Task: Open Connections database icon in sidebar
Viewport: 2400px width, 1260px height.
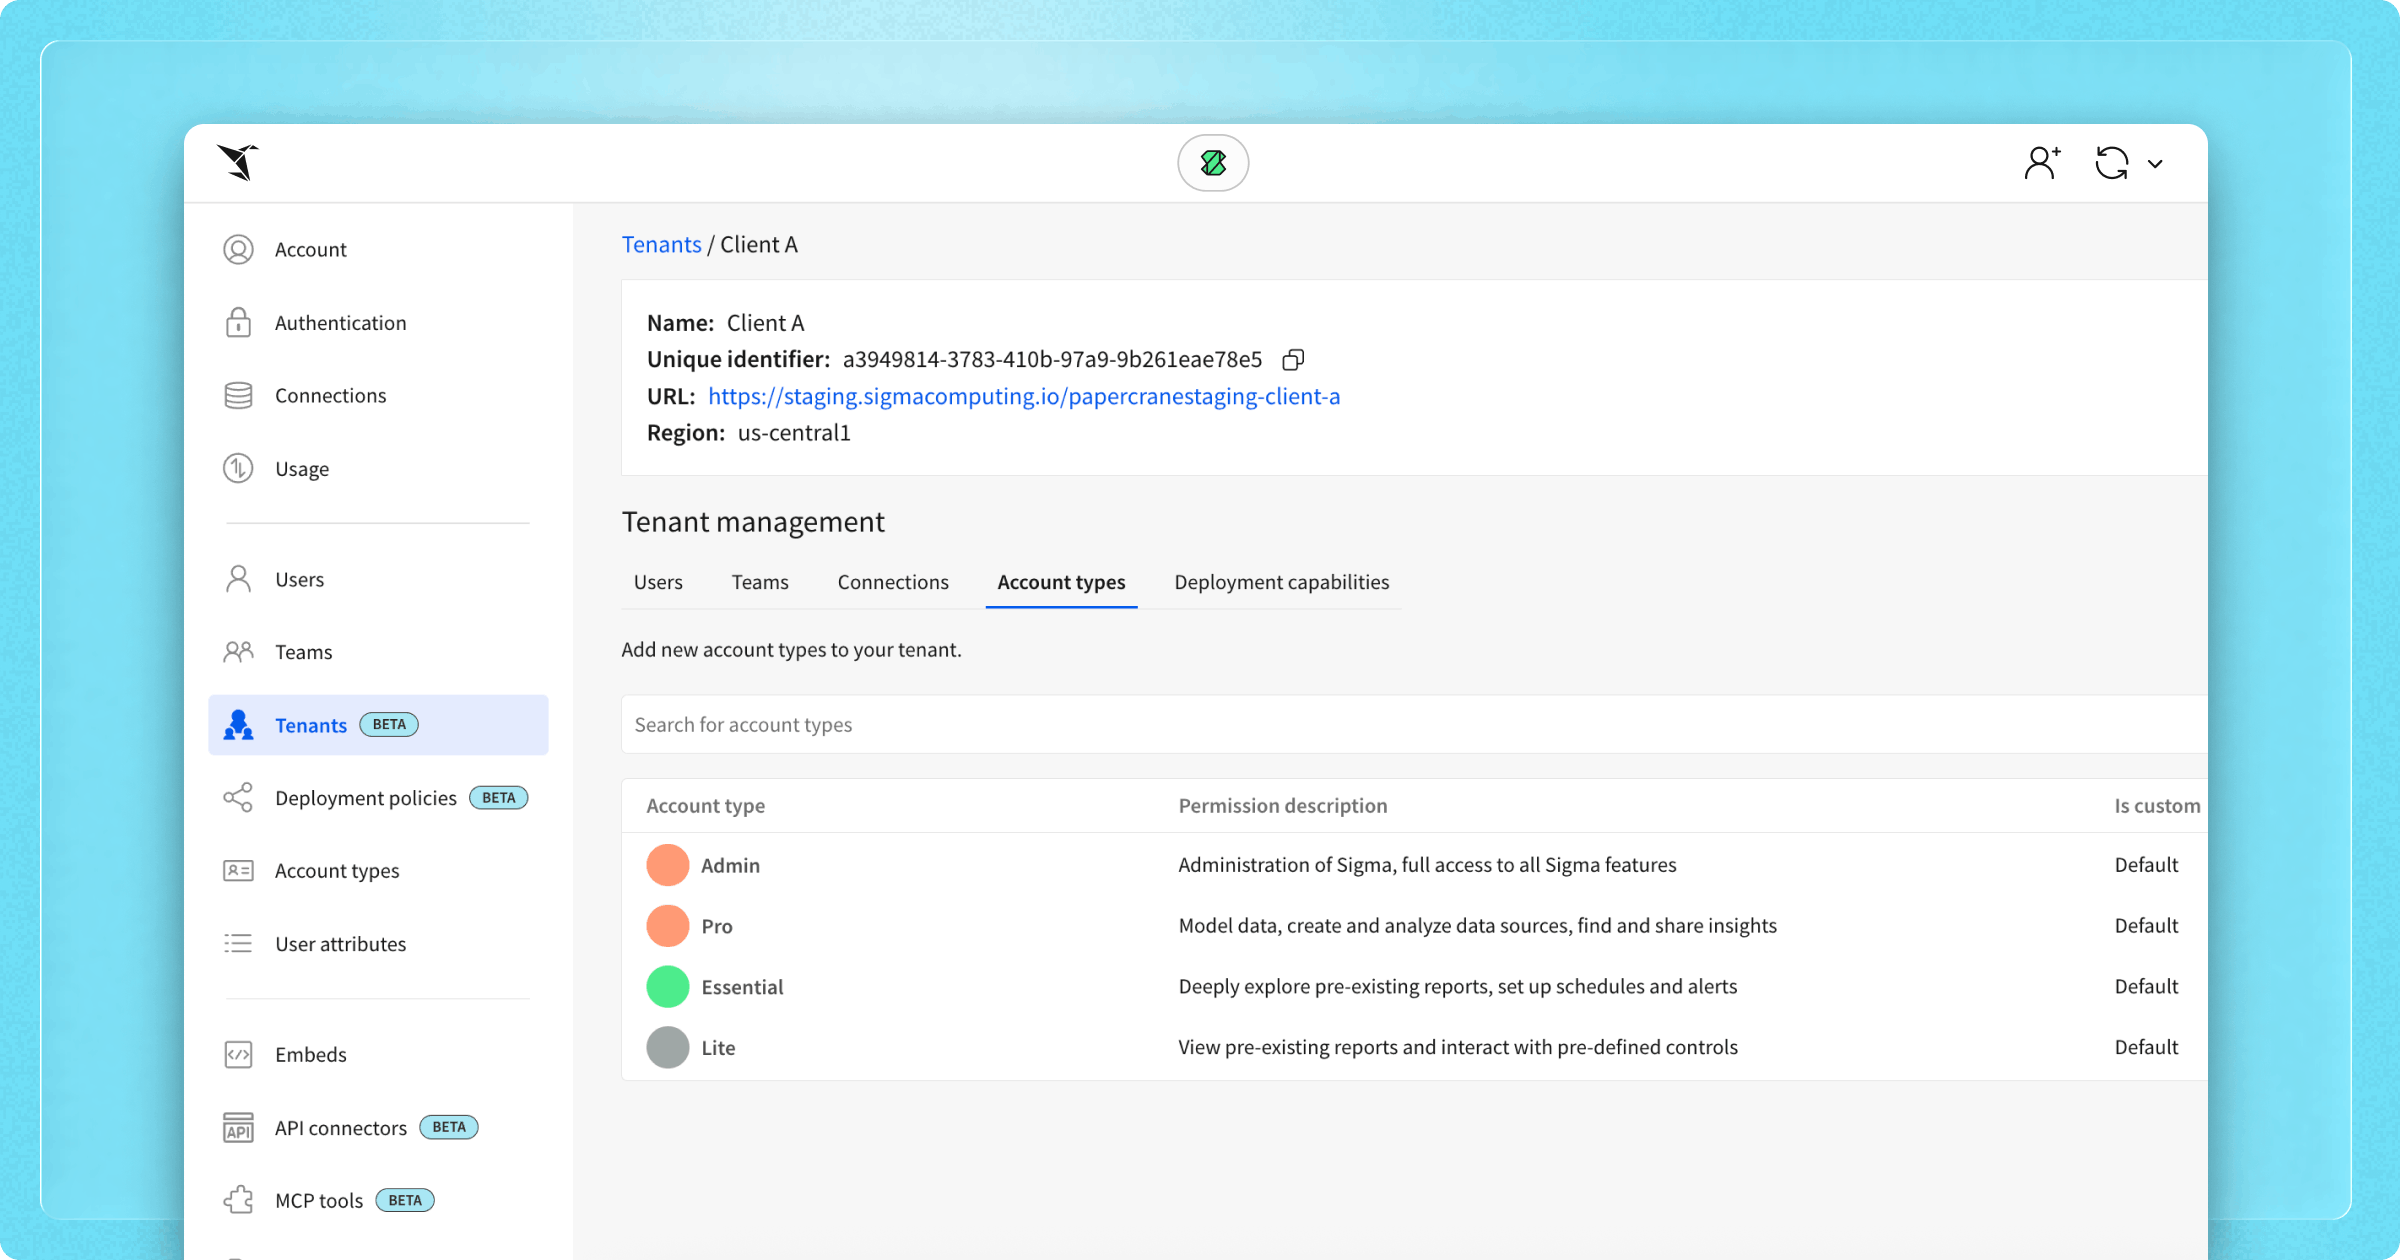Action: 238,396
